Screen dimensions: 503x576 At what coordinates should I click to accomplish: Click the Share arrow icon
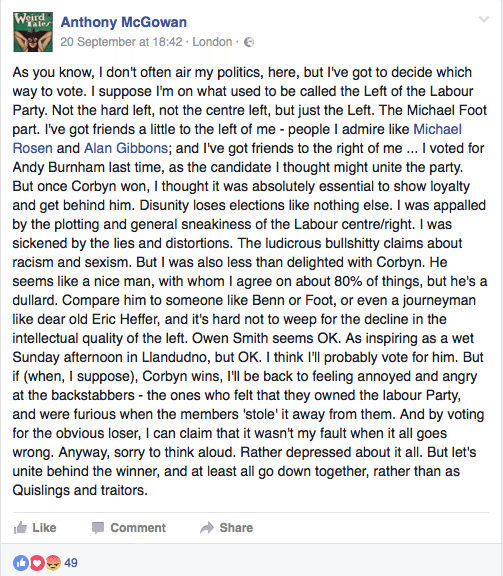pos(207,528)
